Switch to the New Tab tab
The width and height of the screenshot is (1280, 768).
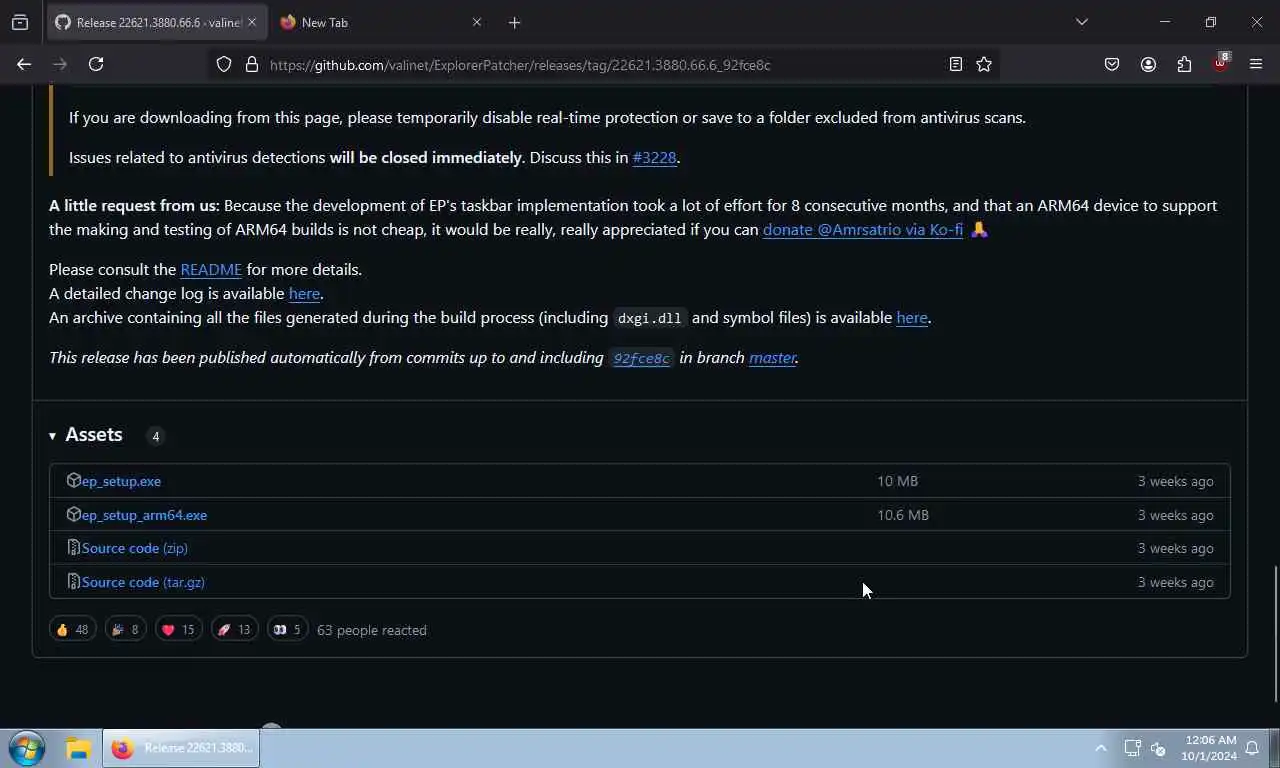pyautogui.click(x=381, y=22)
